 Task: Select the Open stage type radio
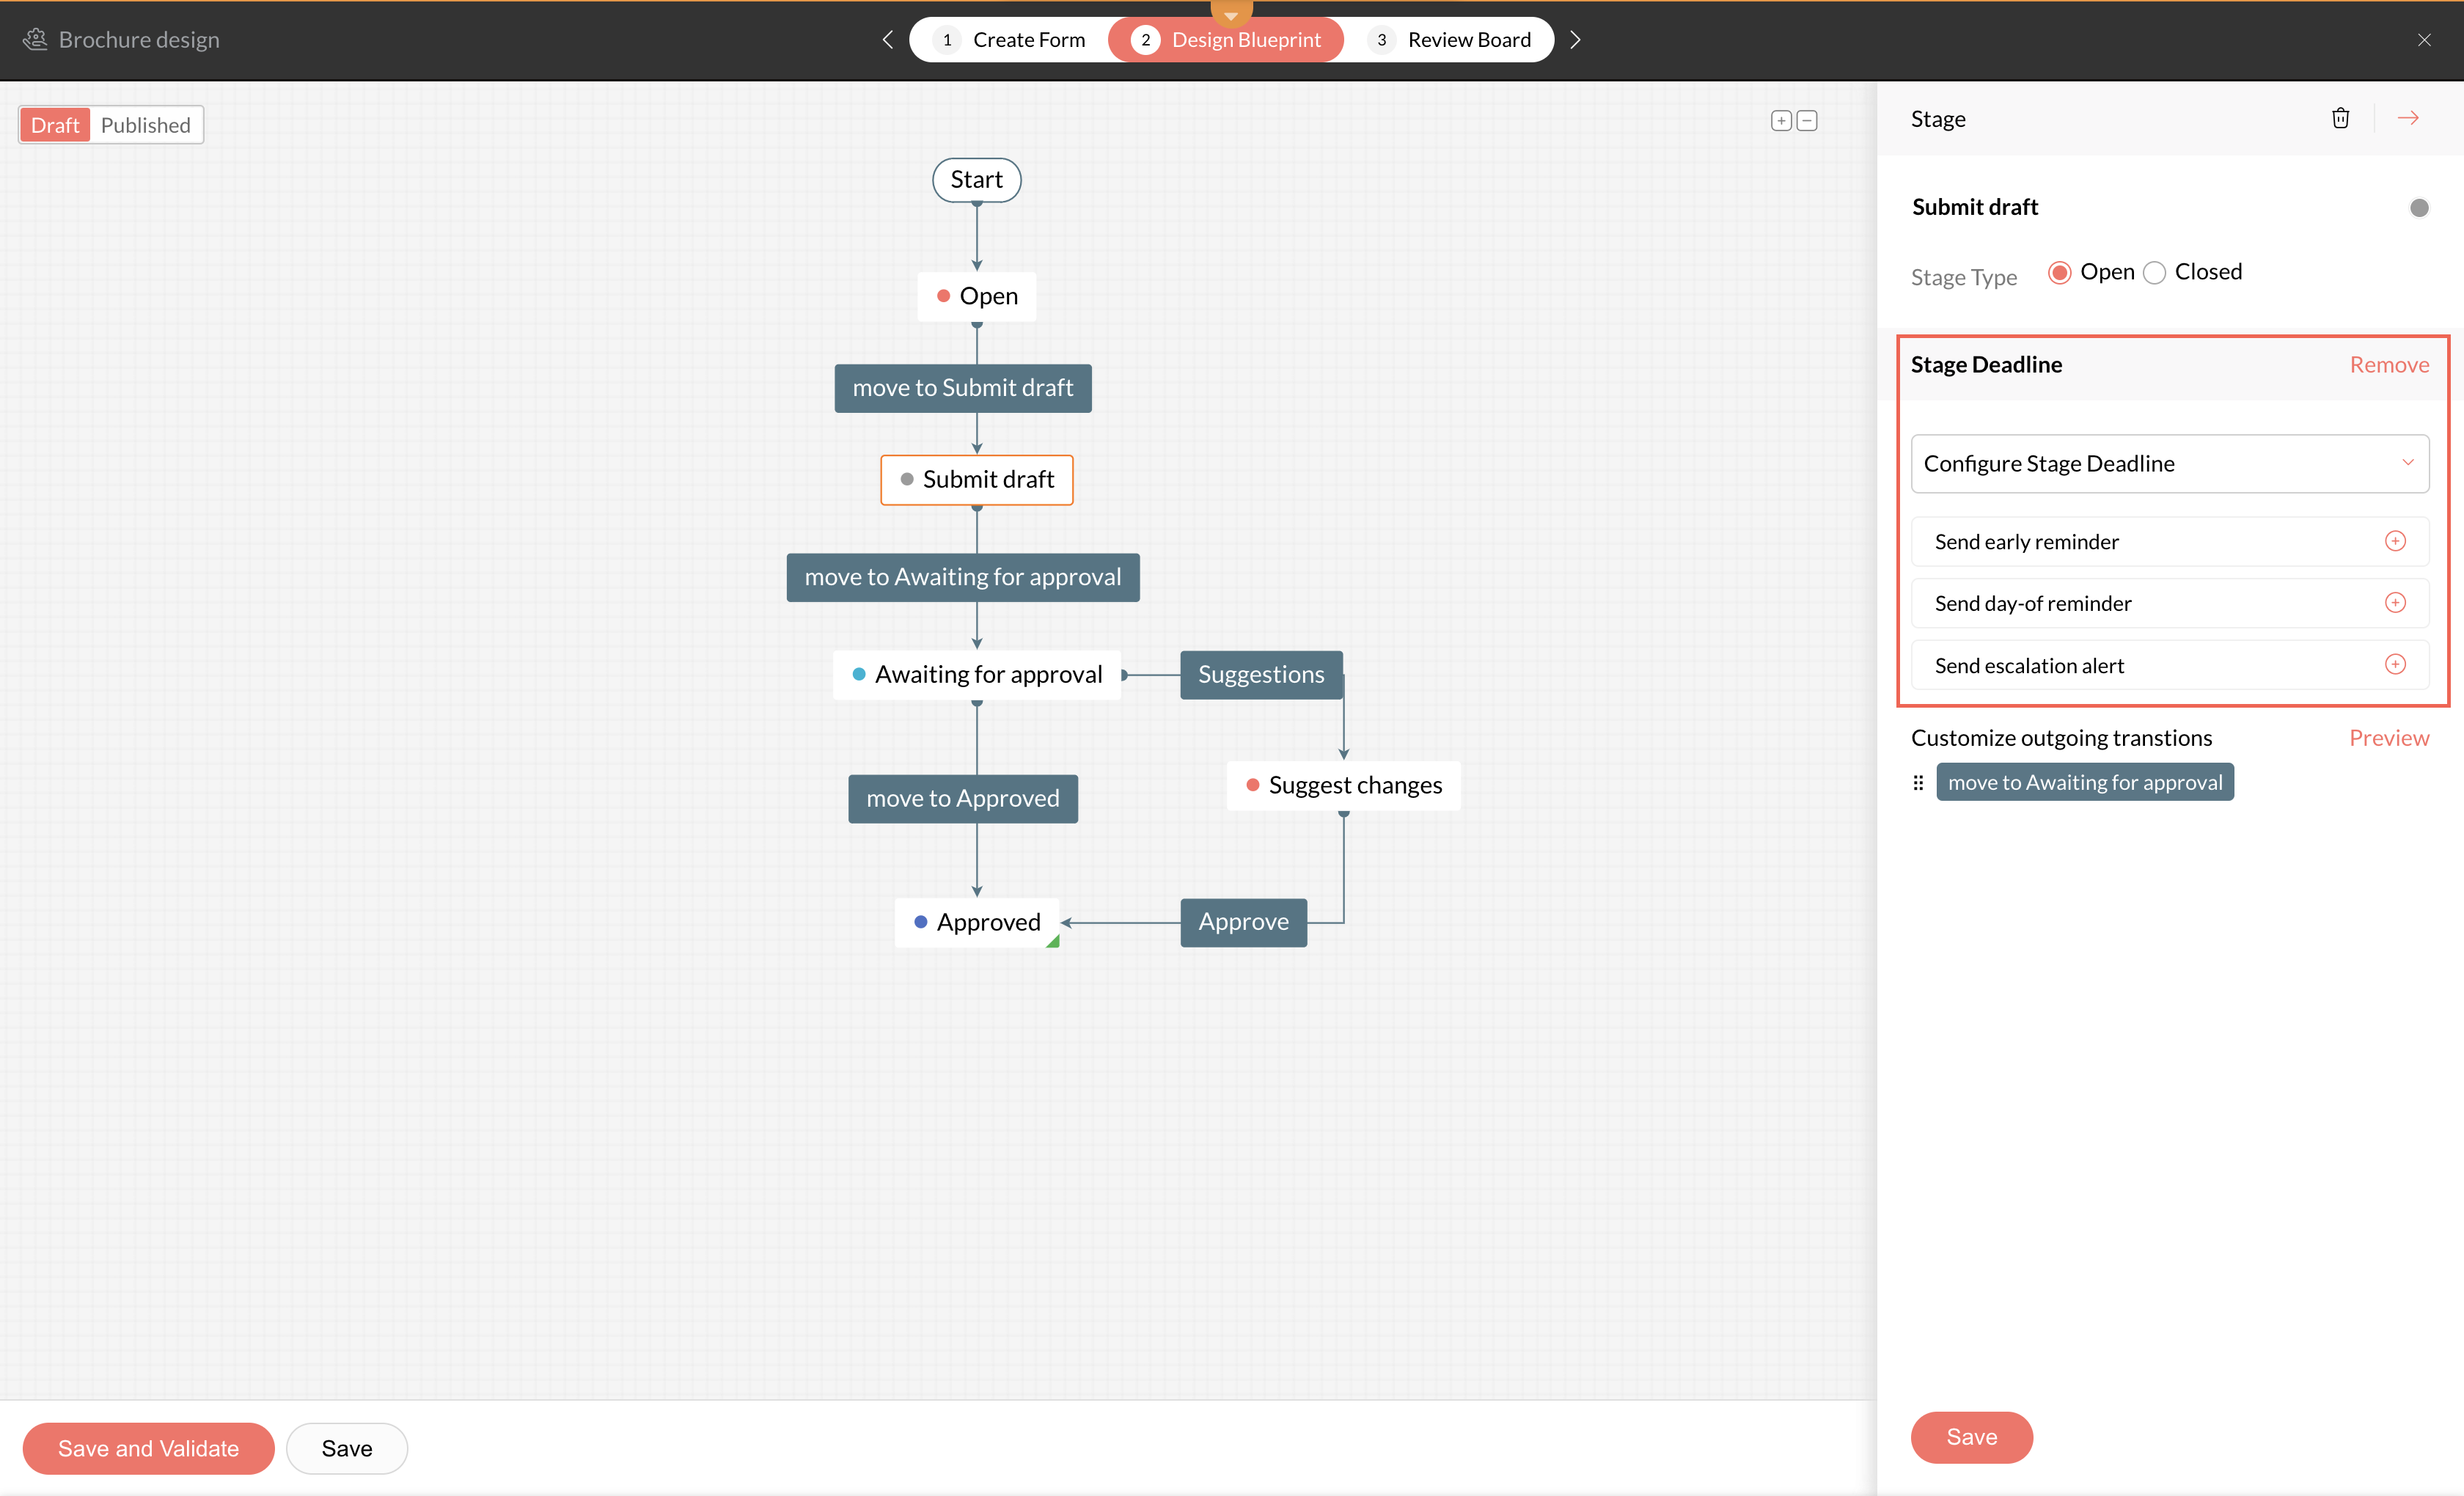click(2059, 273)
